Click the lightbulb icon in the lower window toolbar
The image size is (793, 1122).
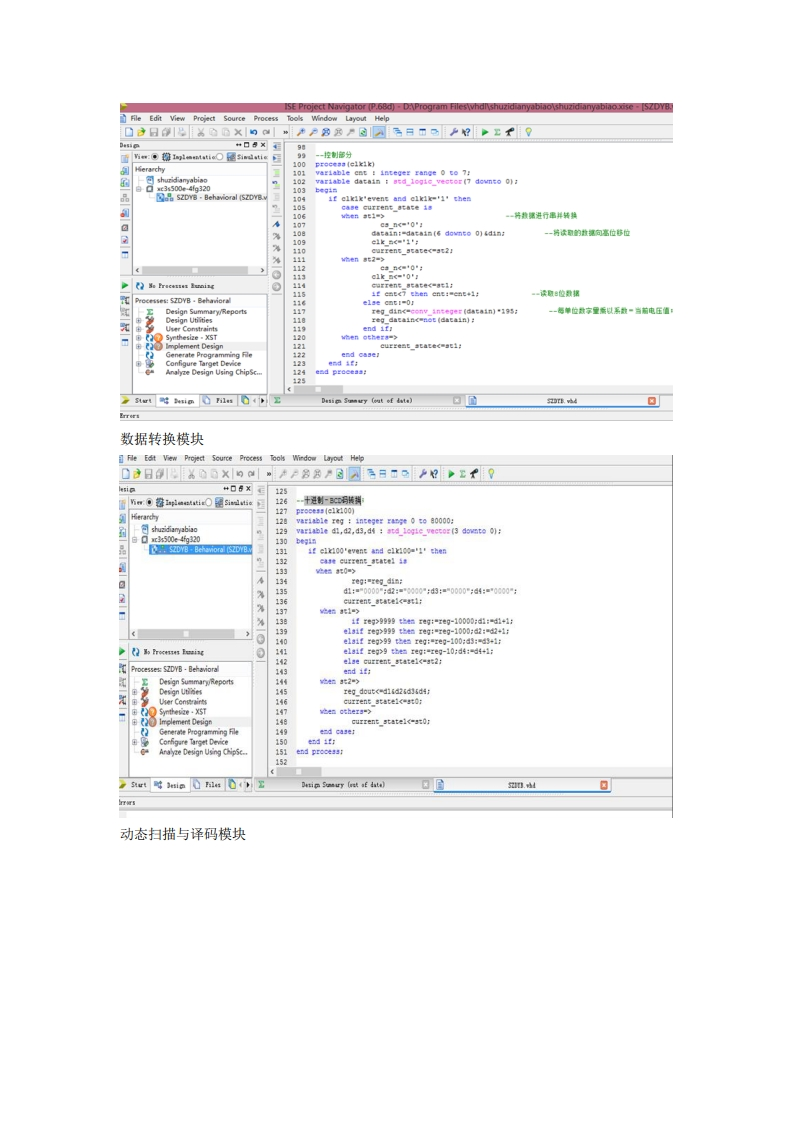point(490,473)
